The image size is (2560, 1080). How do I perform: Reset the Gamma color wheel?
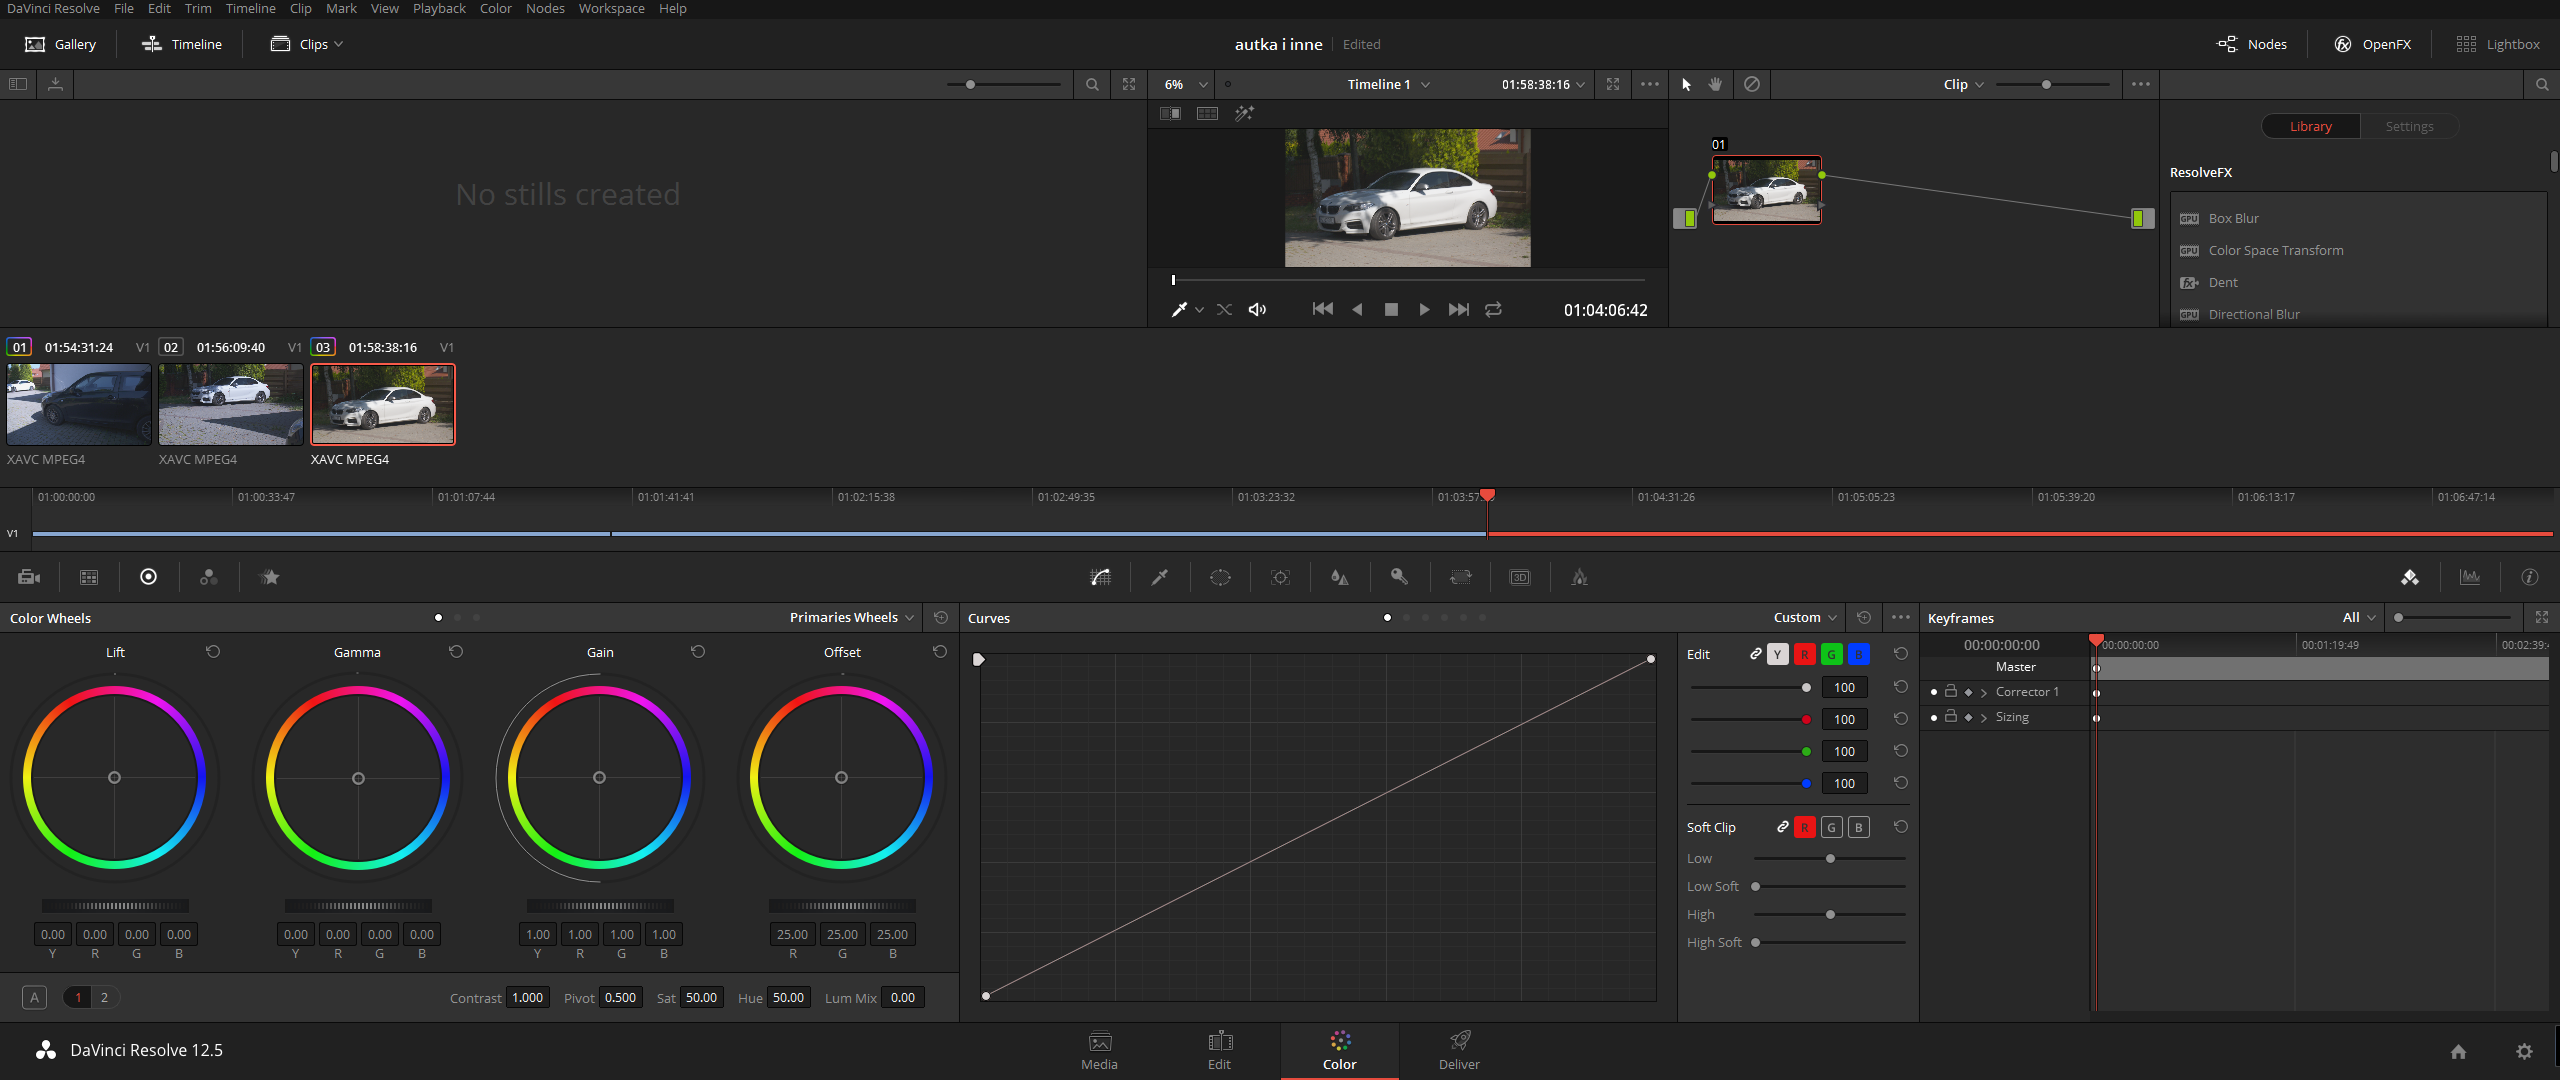456,652
